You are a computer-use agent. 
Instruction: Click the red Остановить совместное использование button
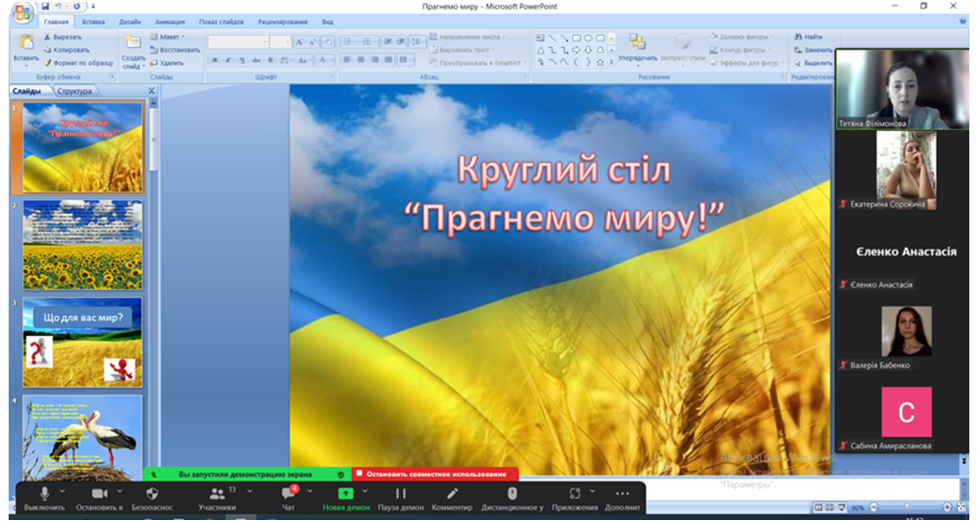coord(436,474)
